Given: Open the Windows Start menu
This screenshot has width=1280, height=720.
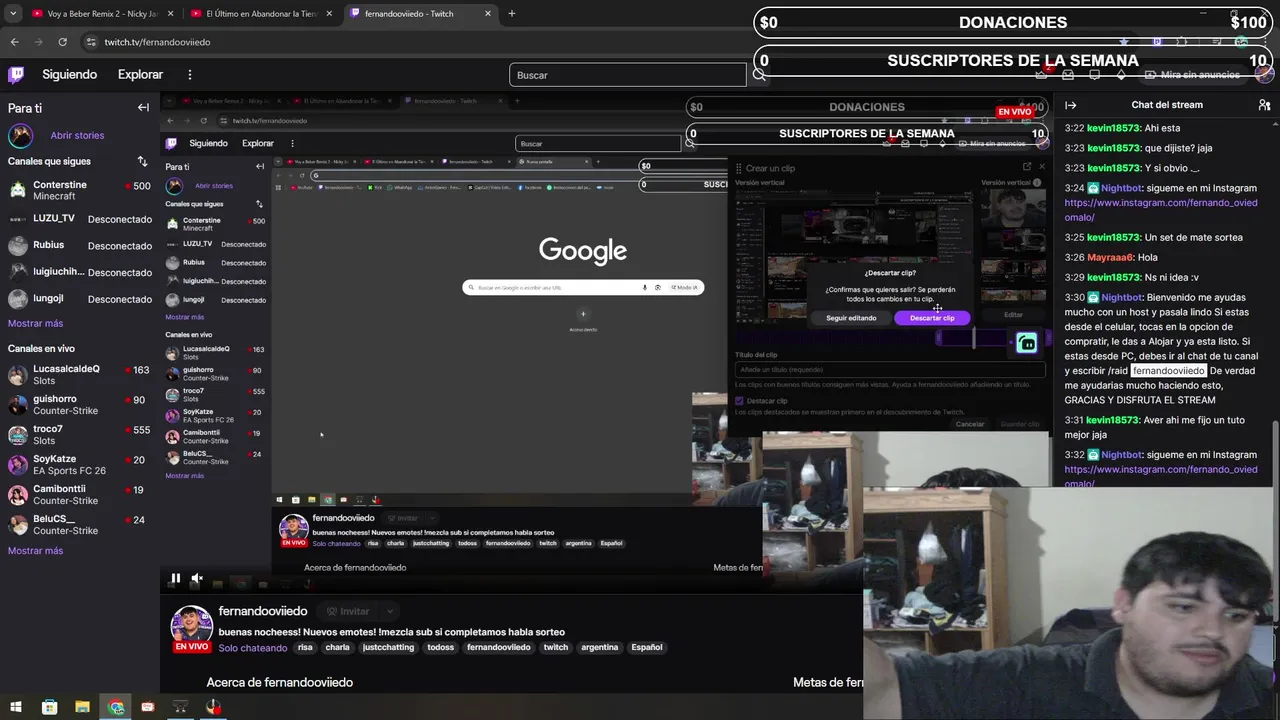Looking at the screenshot, I should pos(16,707).
